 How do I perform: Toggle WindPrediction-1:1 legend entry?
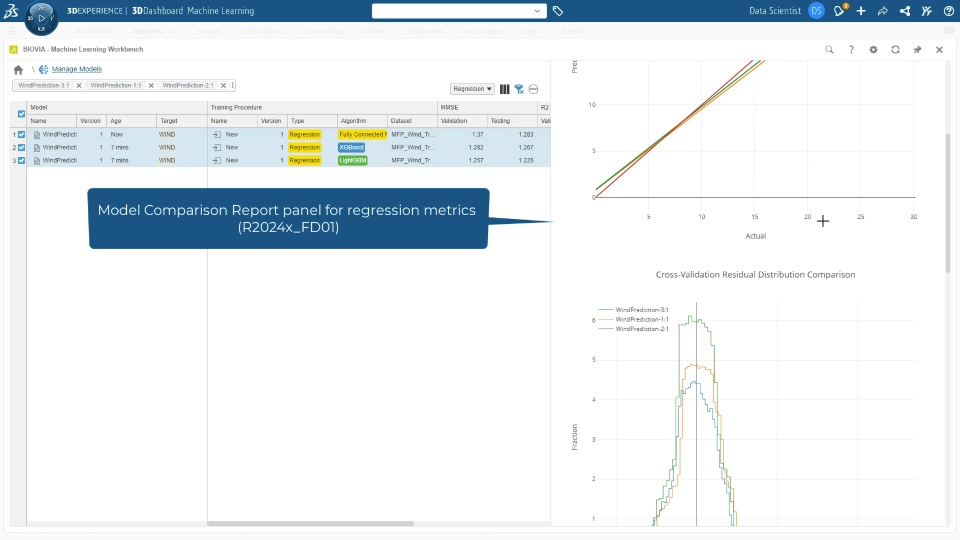point(634,320)
